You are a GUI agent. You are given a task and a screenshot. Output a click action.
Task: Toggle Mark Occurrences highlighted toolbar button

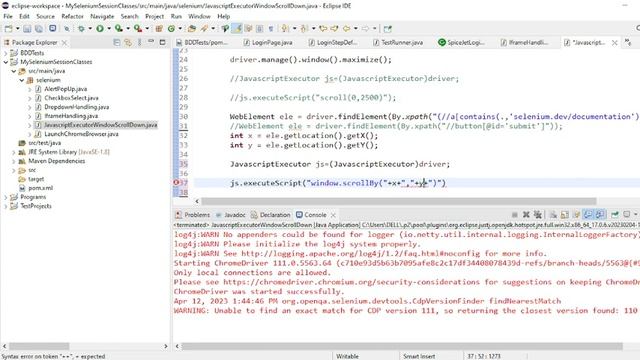click(237, 29)
